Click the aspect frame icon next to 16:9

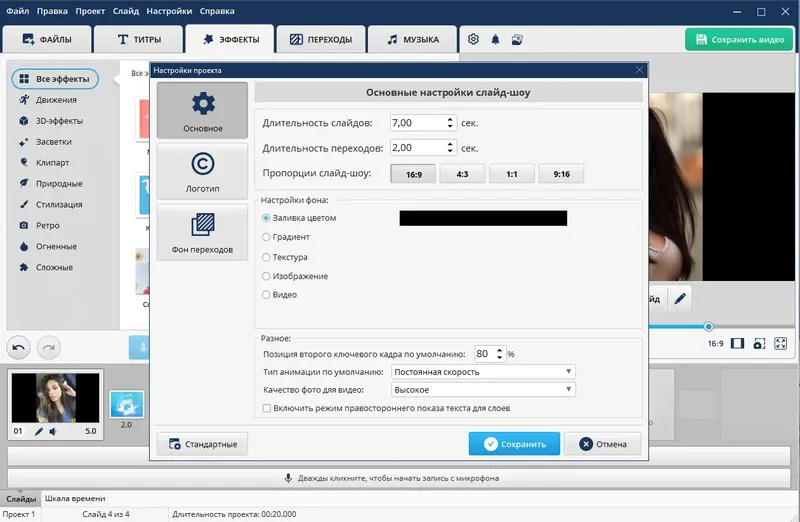(737, 343)
